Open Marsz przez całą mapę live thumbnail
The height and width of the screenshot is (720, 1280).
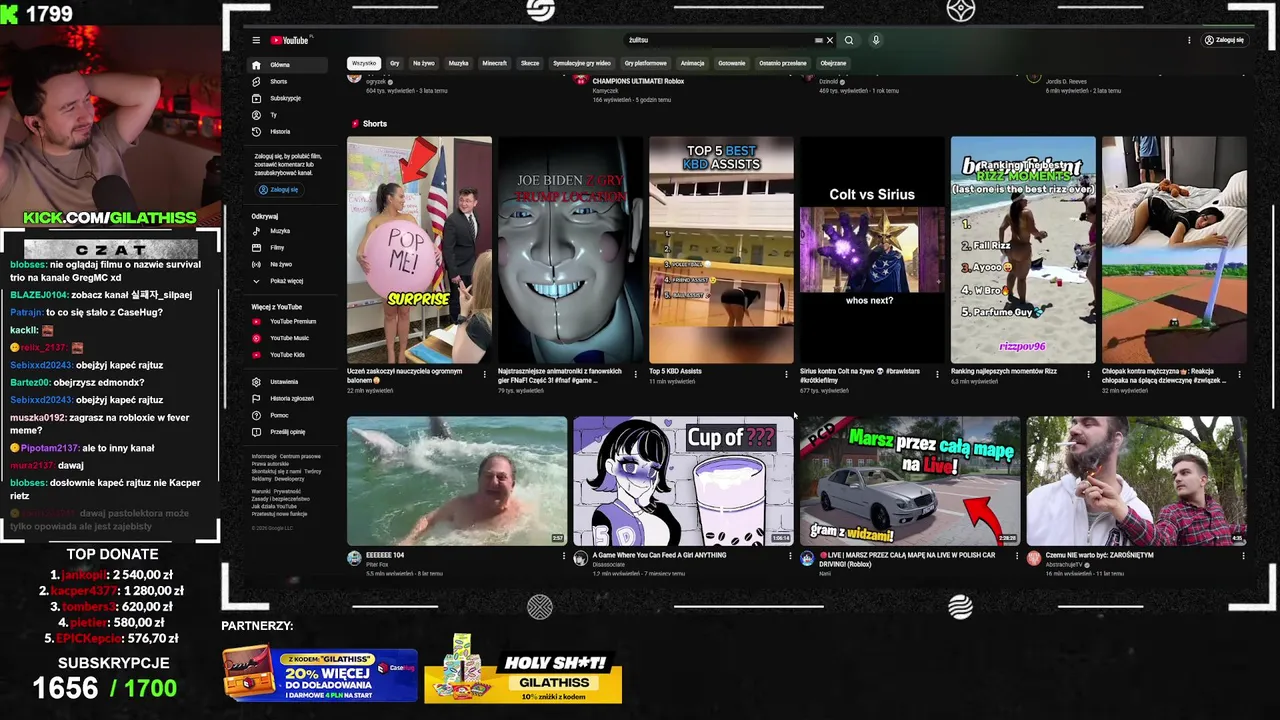(910, 481)
